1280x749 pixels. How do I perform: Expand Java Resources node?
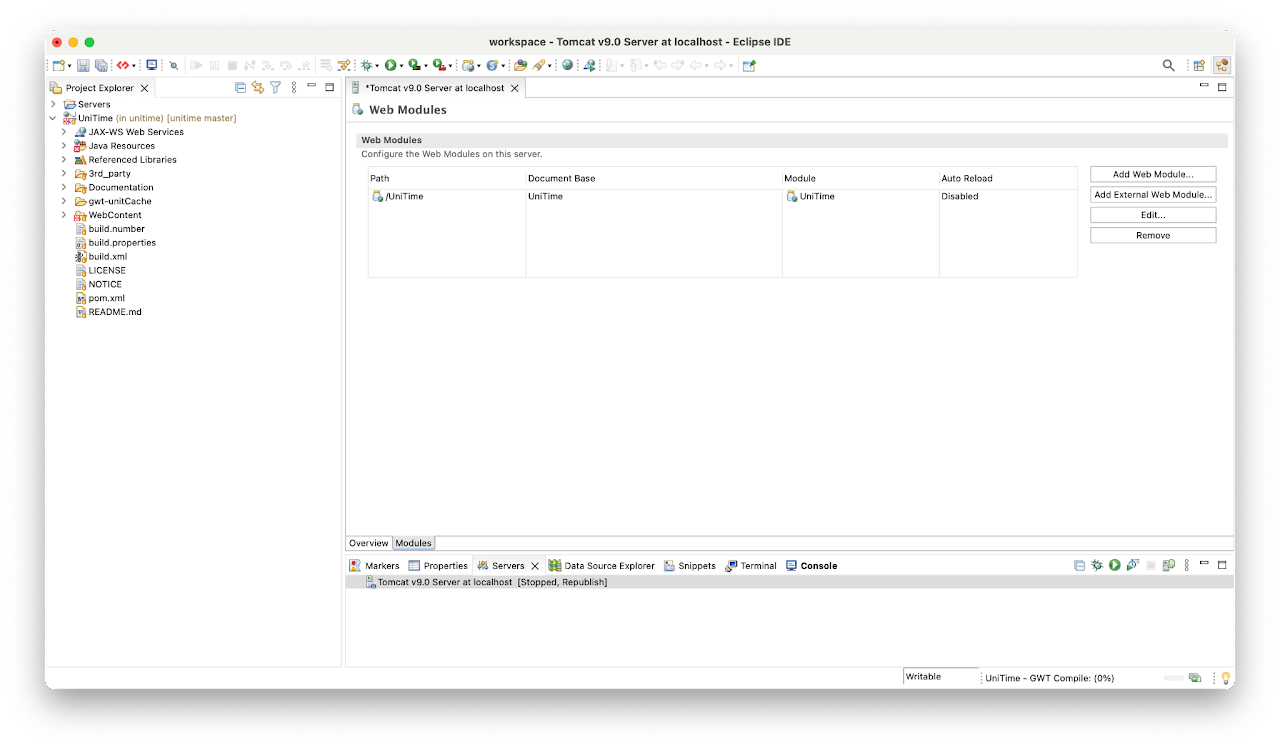click(64, 146)
